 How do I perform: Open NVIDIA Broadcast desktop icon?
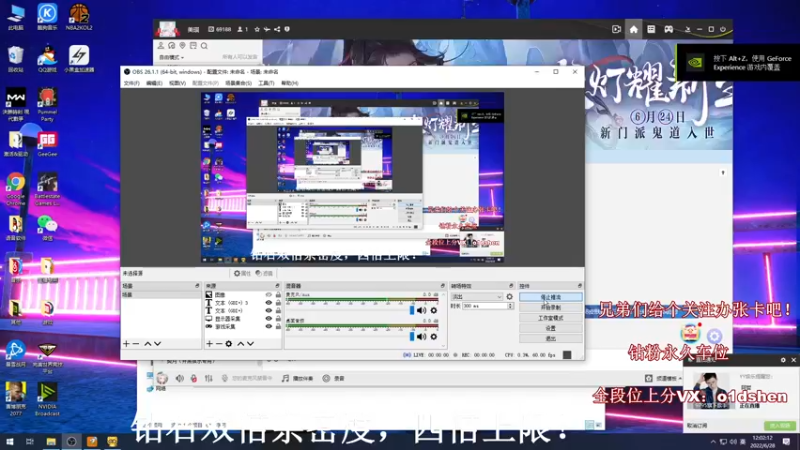[x=47, y=400]
